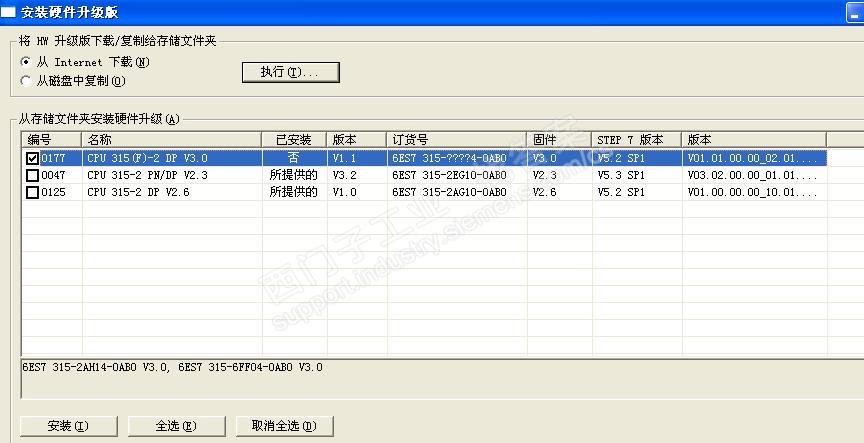
Task: Click the V5.3 SP1 STEP 7 cell
Action: point(621,175)
